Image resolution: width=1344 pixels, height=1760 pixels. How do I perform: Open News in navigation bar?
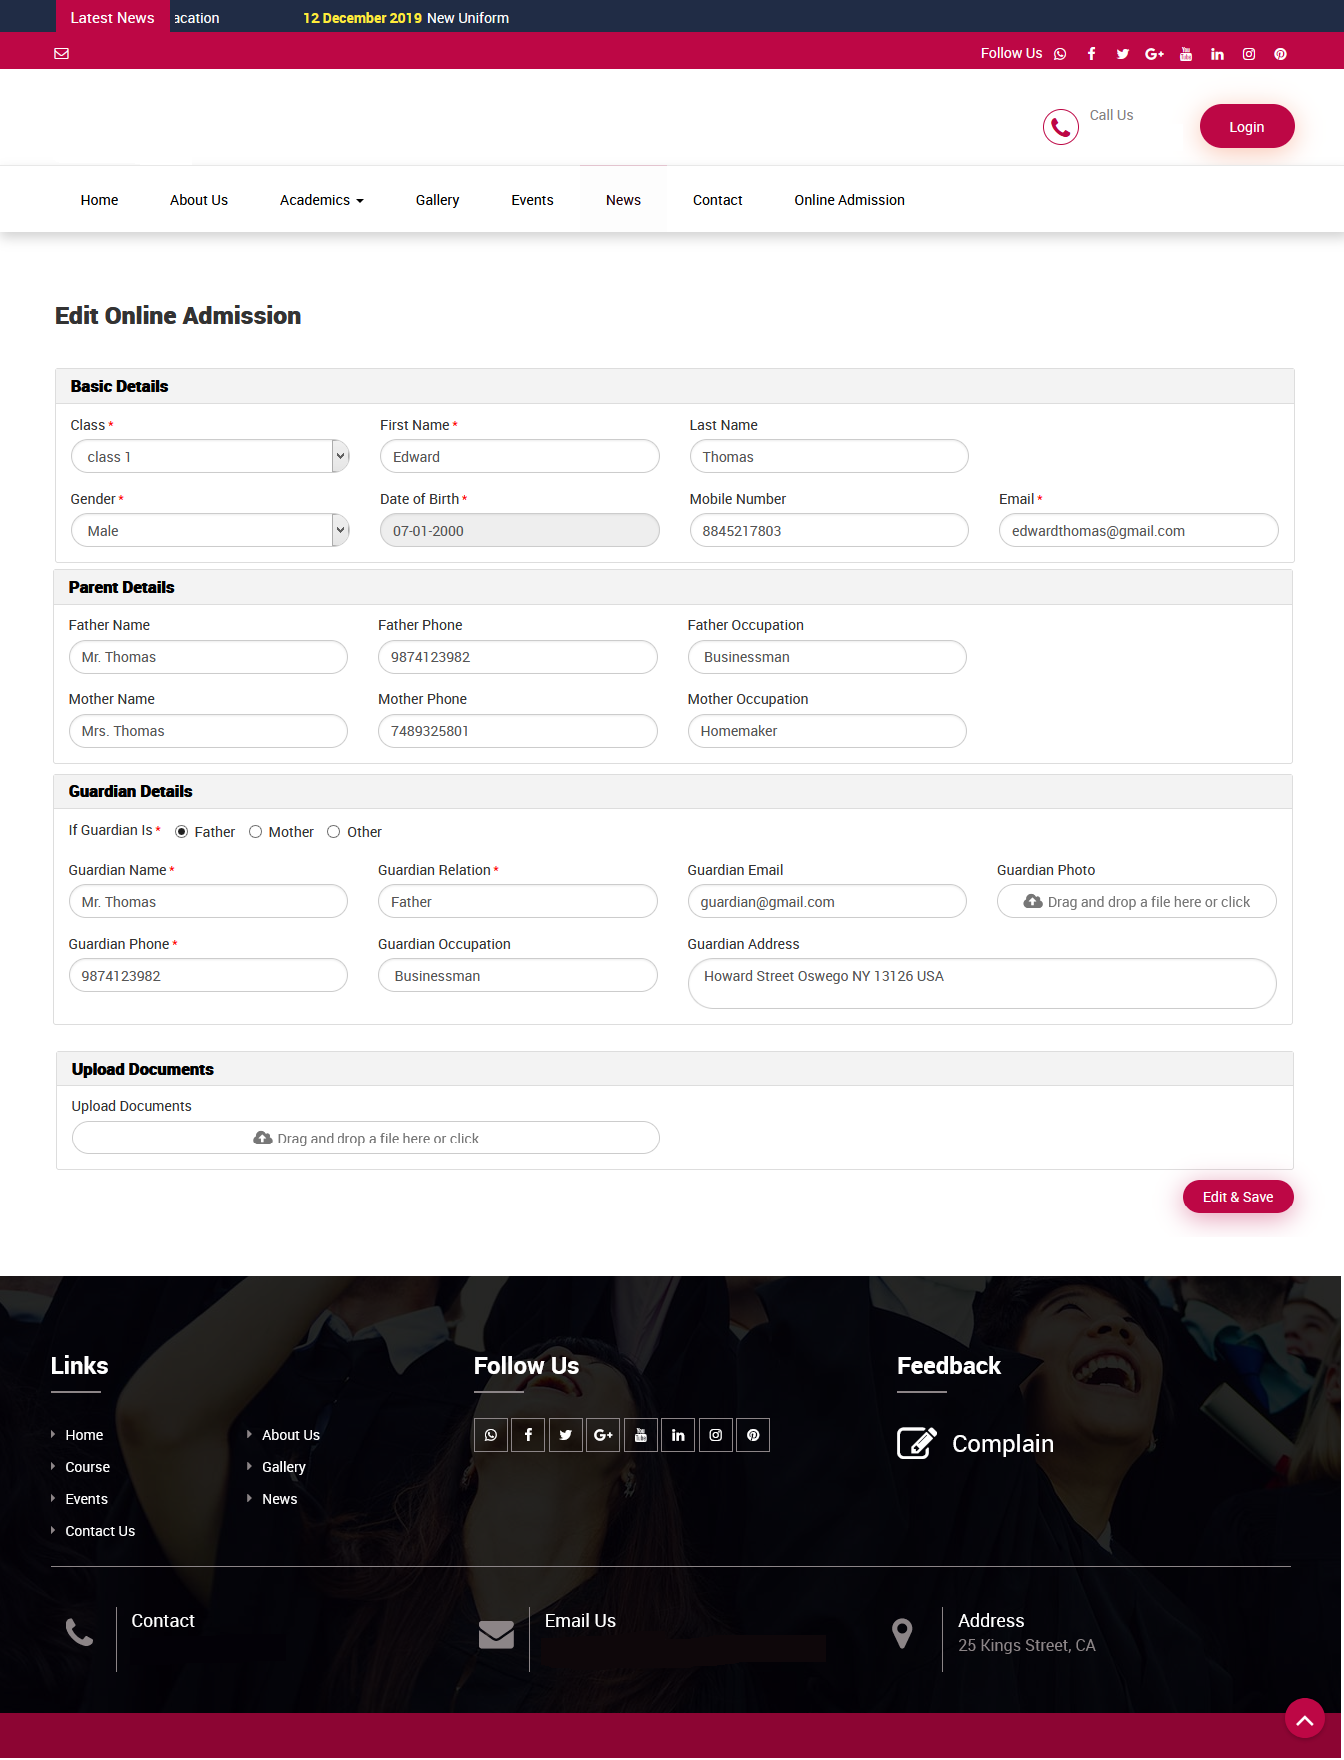(x=623, y=200)
